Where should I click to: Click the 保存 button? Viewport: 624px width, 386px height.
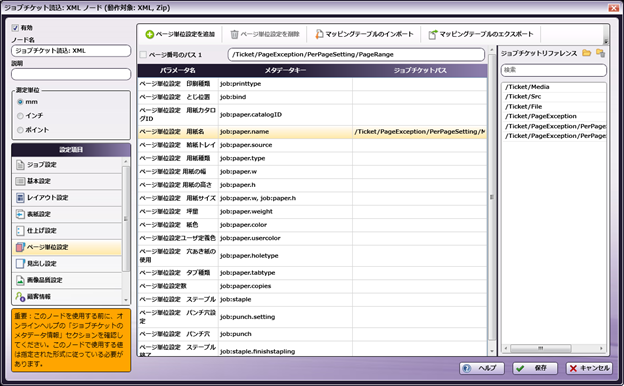point(535,368)
